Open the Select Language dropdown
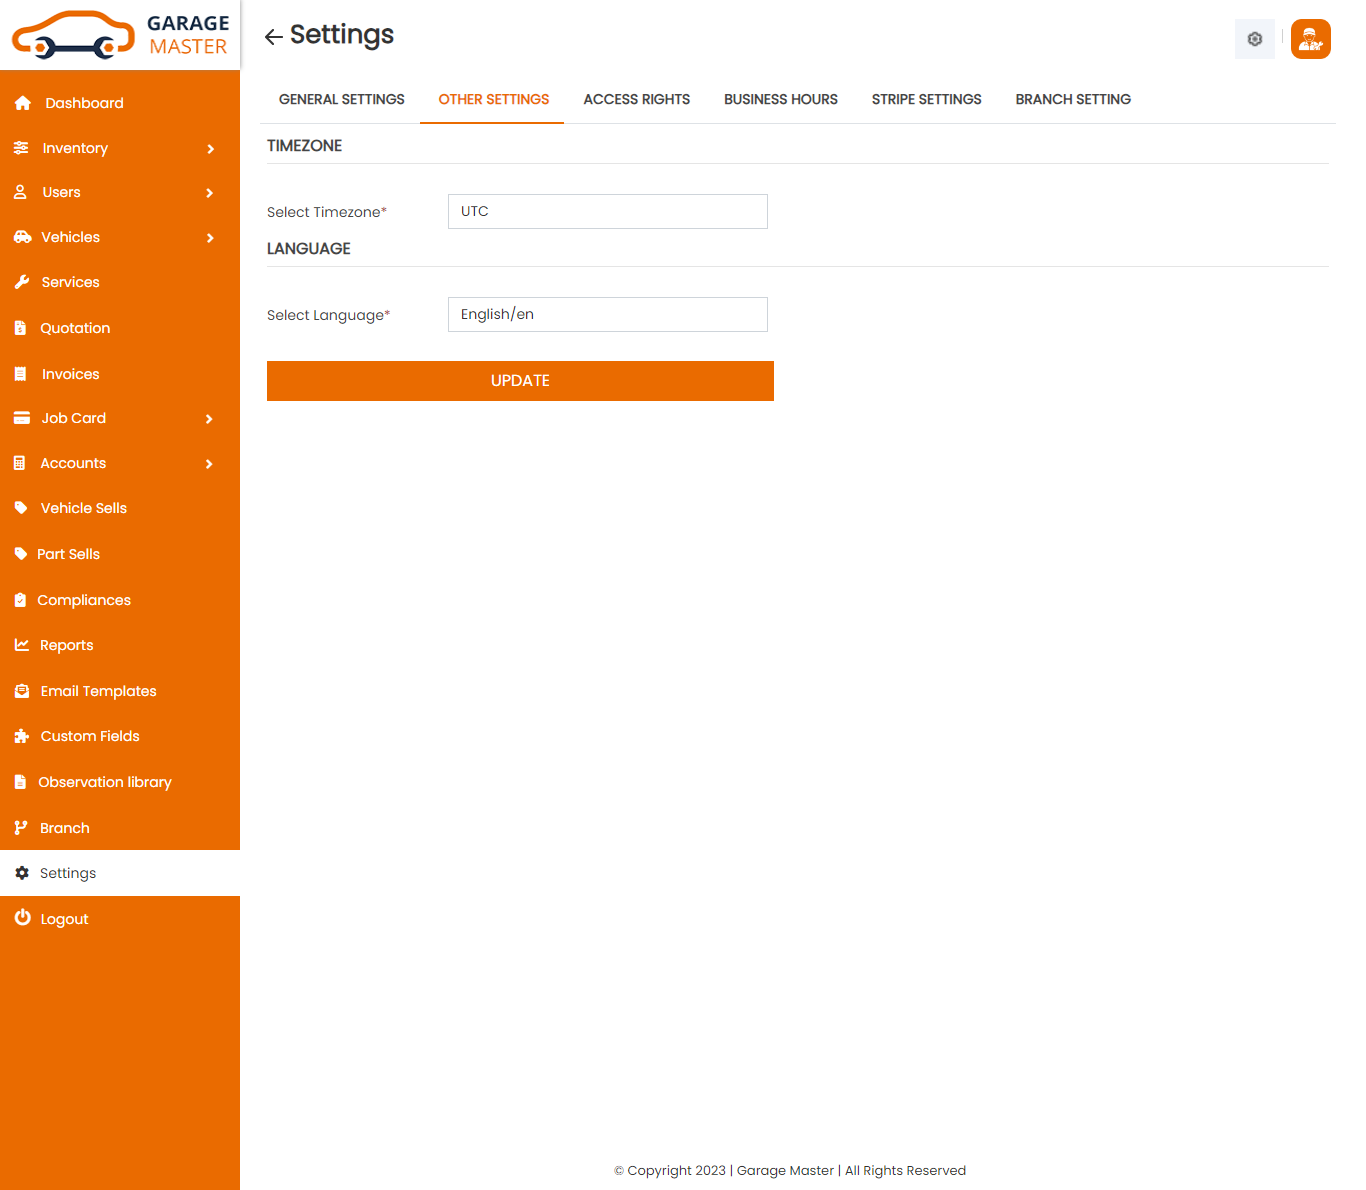The height and width of the screenshot is (1190, 1366). tap(607, 315)
